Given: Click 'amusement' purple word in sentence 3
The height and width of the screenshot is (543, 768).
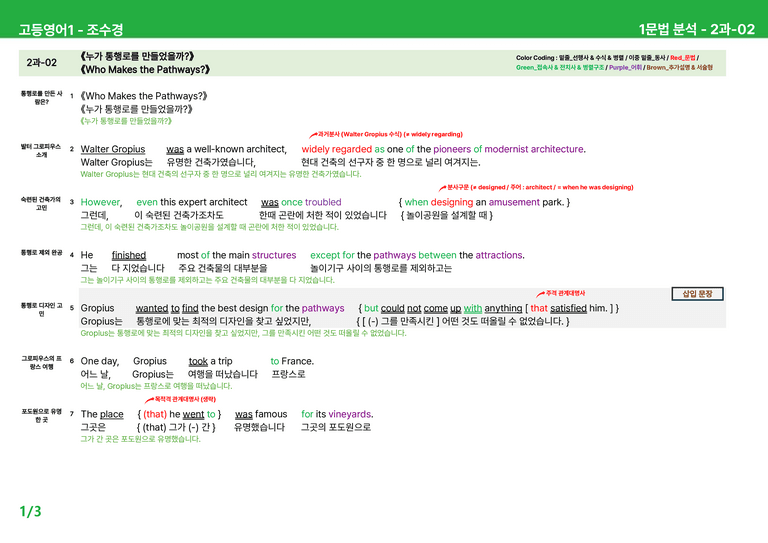Looking at the screenshot, I should [x=514, y=202].
